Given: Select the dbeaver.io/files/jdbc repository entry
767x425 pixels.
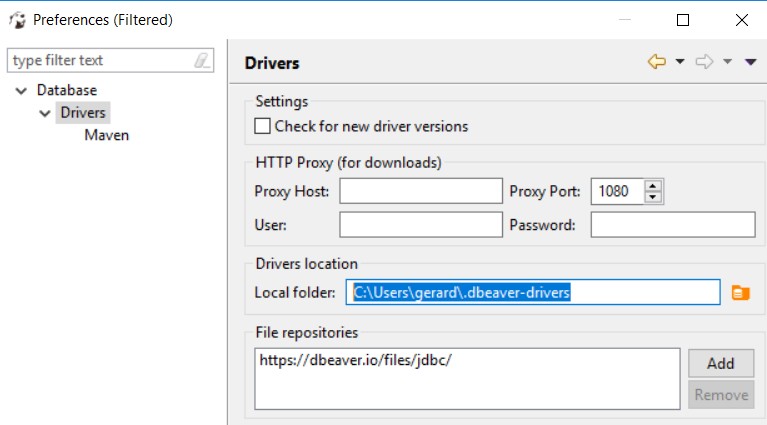Looking at the screenshot, I should pos(355,360).
